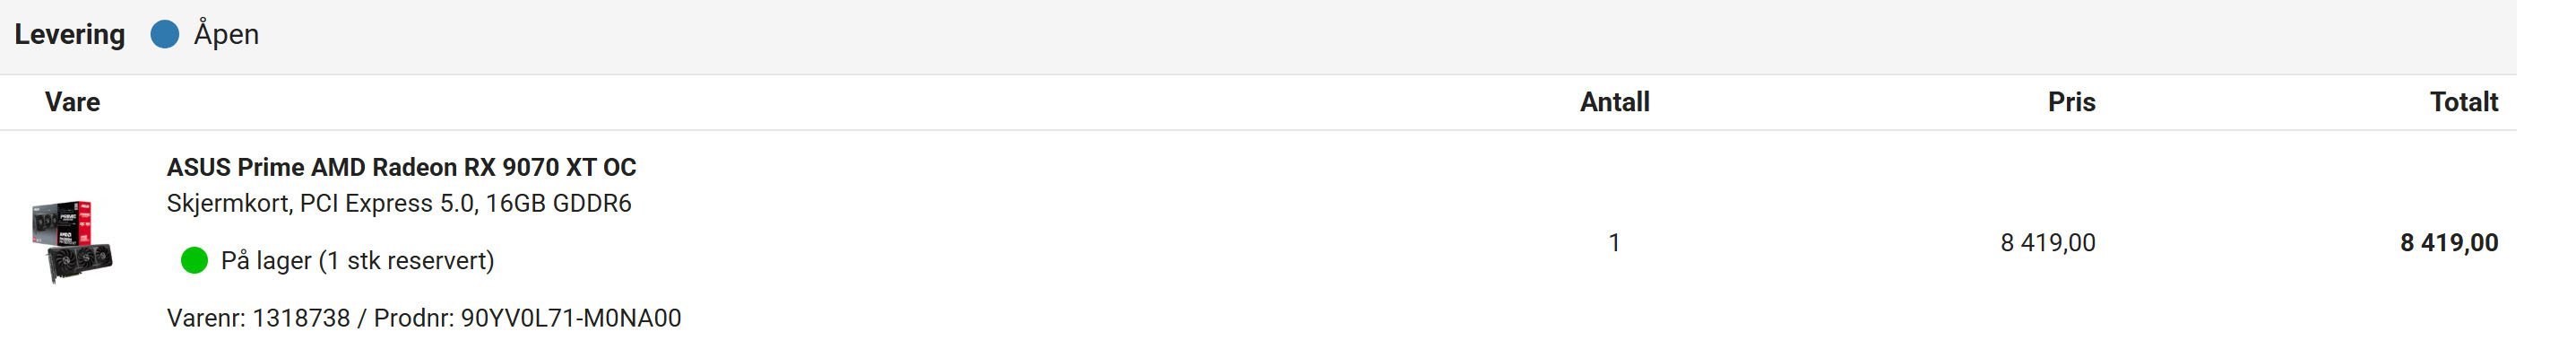Open the ASUS graphics card product thumbnail
The height and width of the screenshot is (358, 2576).
click(70, 241)
